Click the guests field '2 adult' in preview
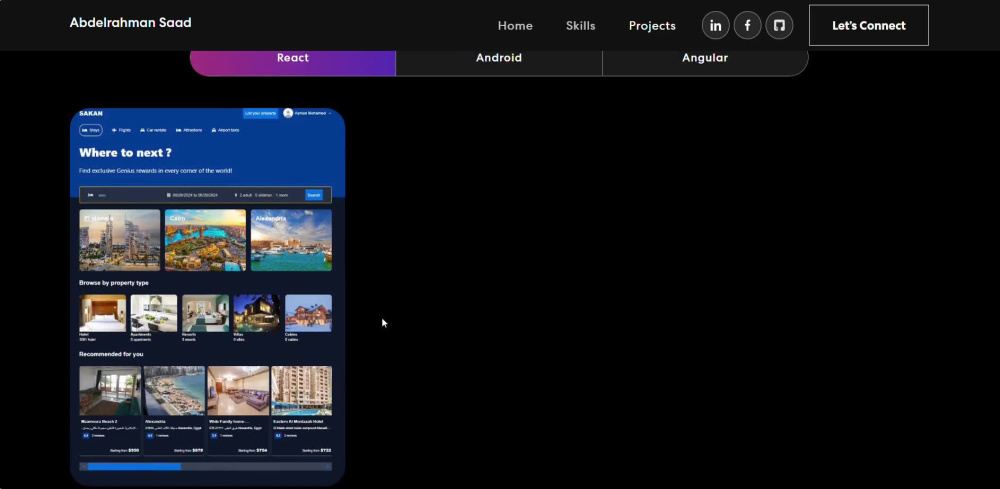Screen dimensions: 1000x489 261,195
